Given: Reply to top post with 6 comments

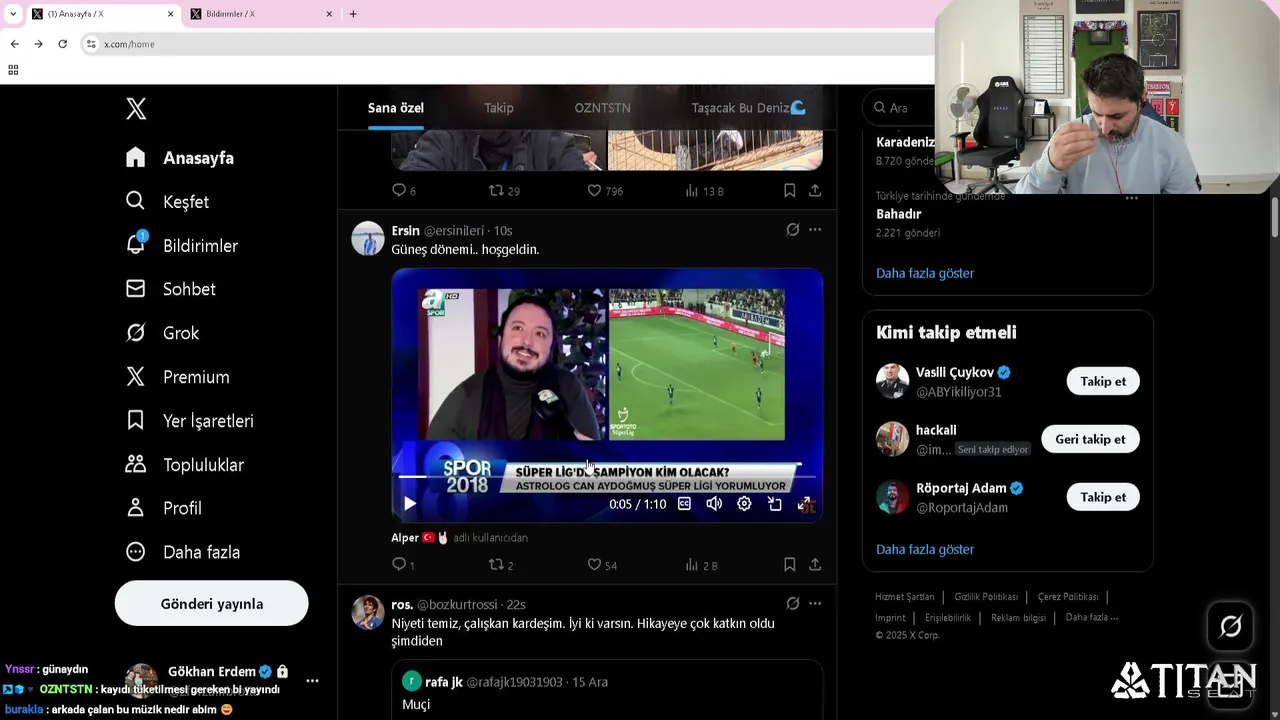Looking at the screenshot, I should [403, 190].
